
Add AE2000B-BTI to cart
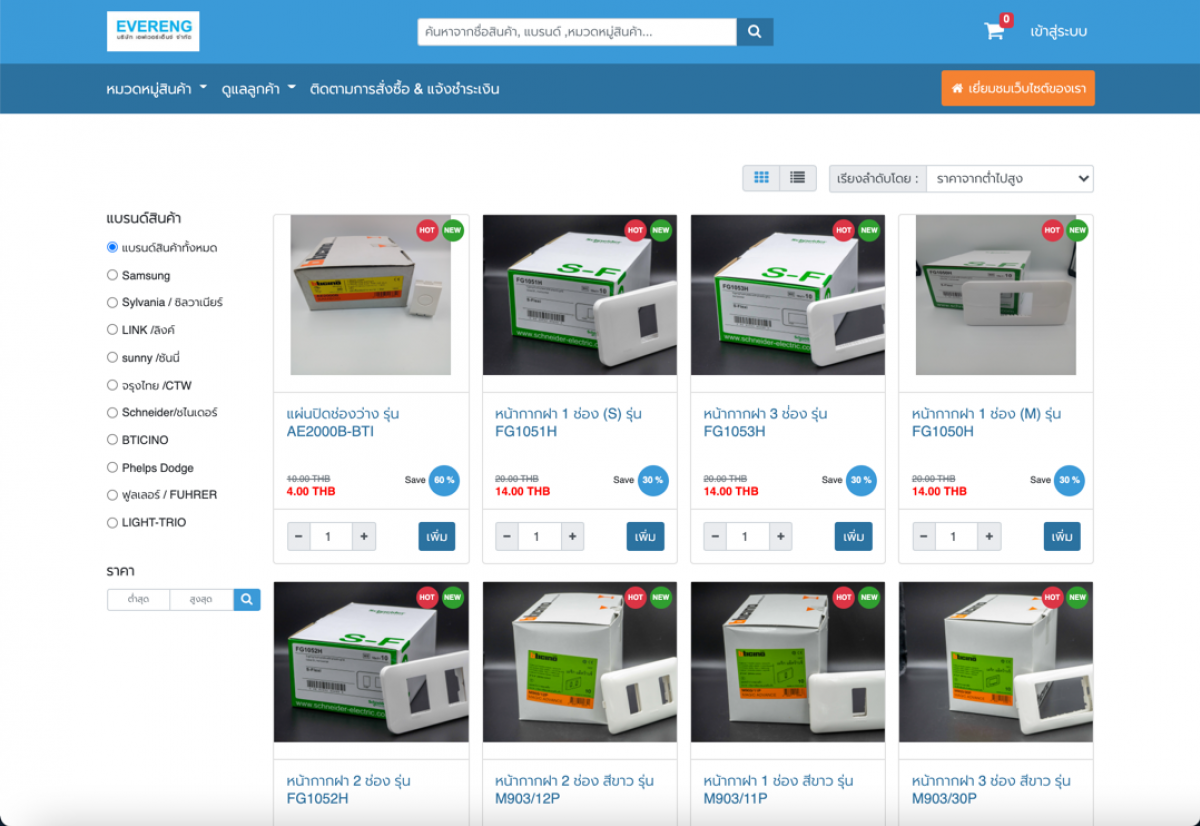437,536
